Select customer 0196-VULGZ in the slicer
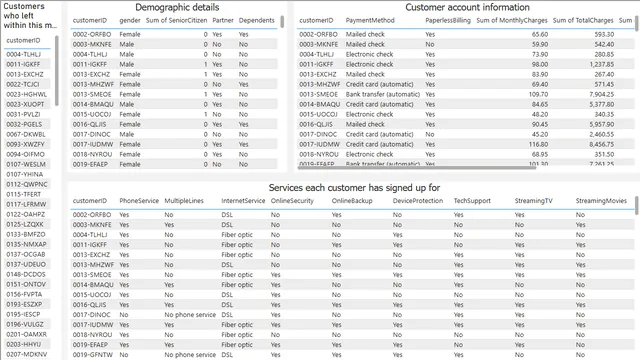 point(27,324)
